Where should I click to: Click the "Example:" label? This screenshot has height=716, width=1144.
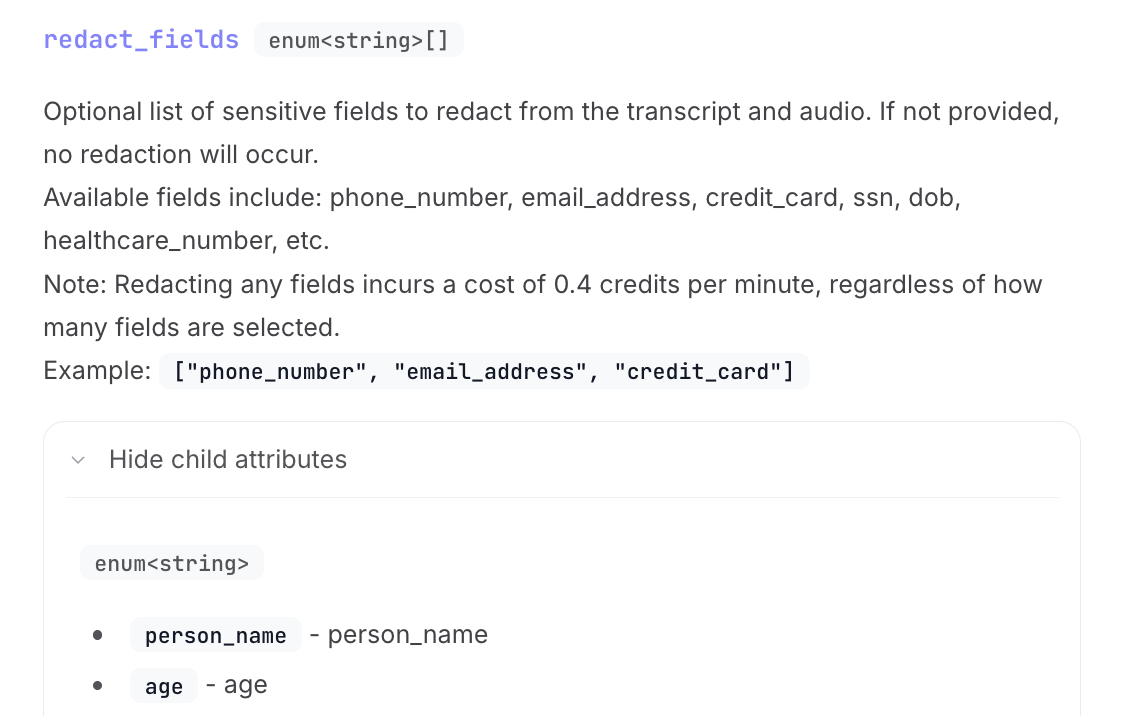tap(97, 371)
